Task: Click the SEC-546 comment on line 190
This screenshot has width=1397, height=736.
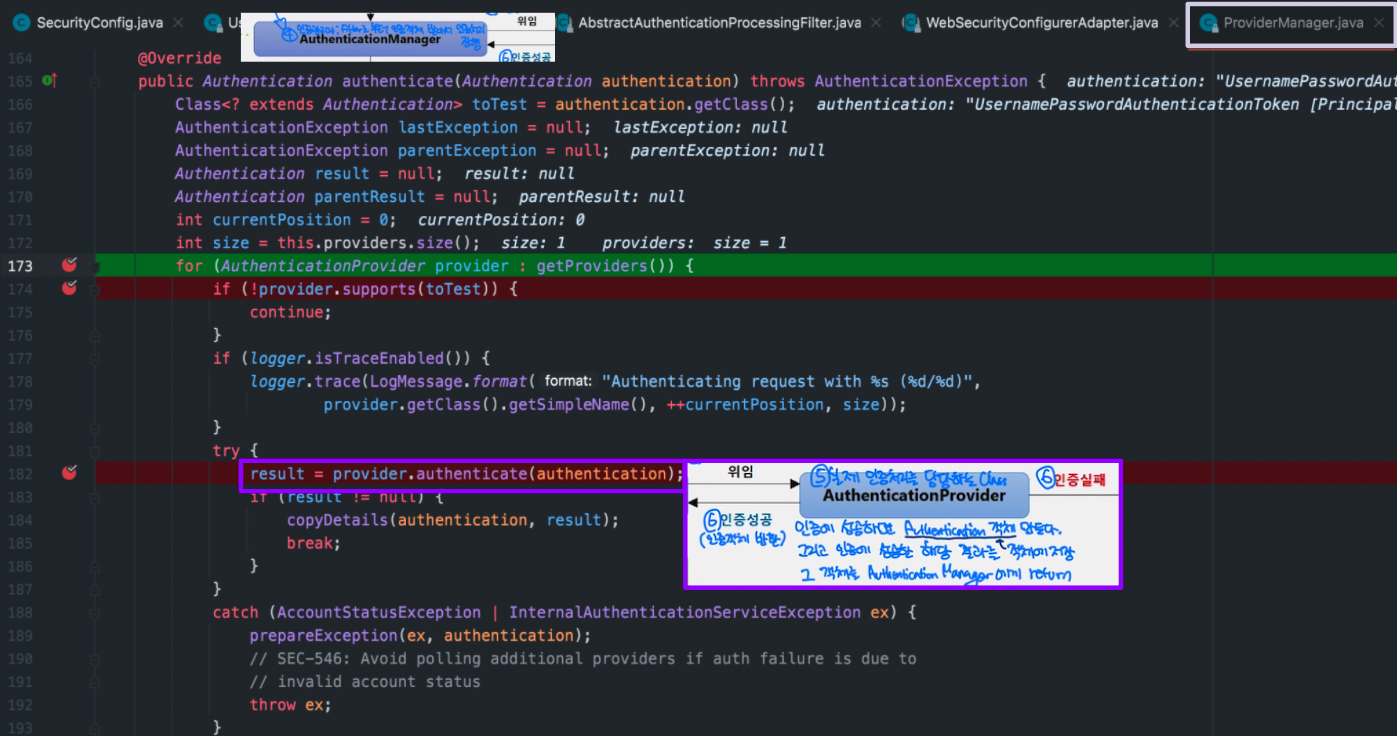Action: point(583,658)
